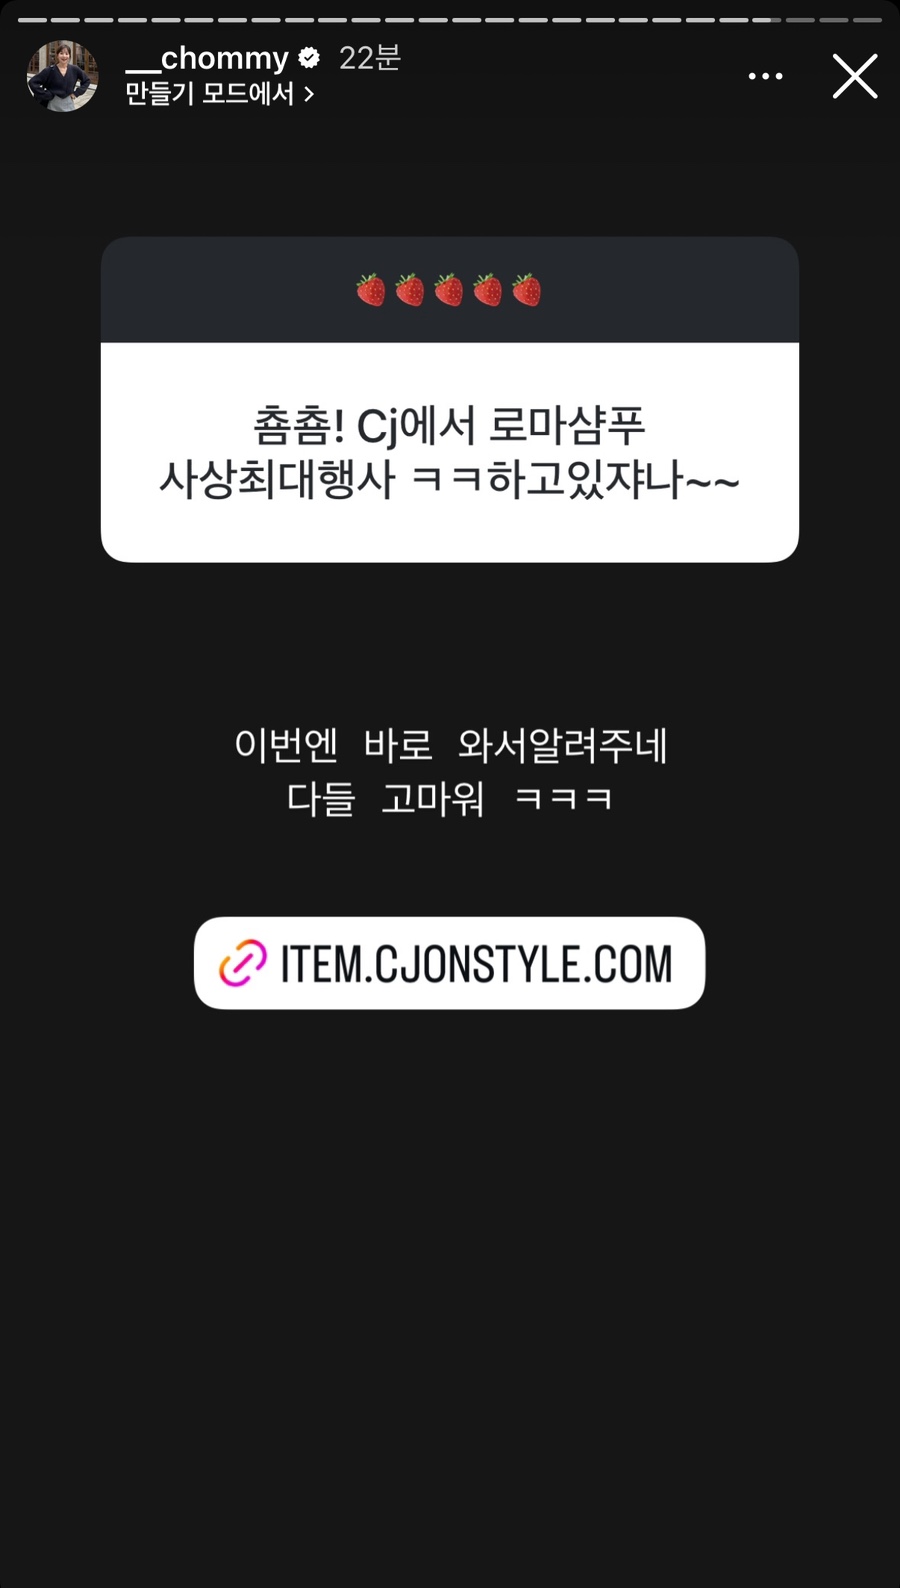Close the story with the X icon
Screen dimensions: 900x1588
point(855,76)
